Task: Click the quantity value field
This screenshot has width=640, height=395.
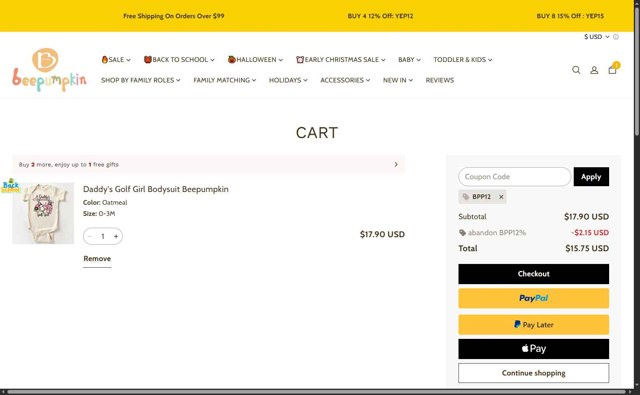Action: pos(103,236)
